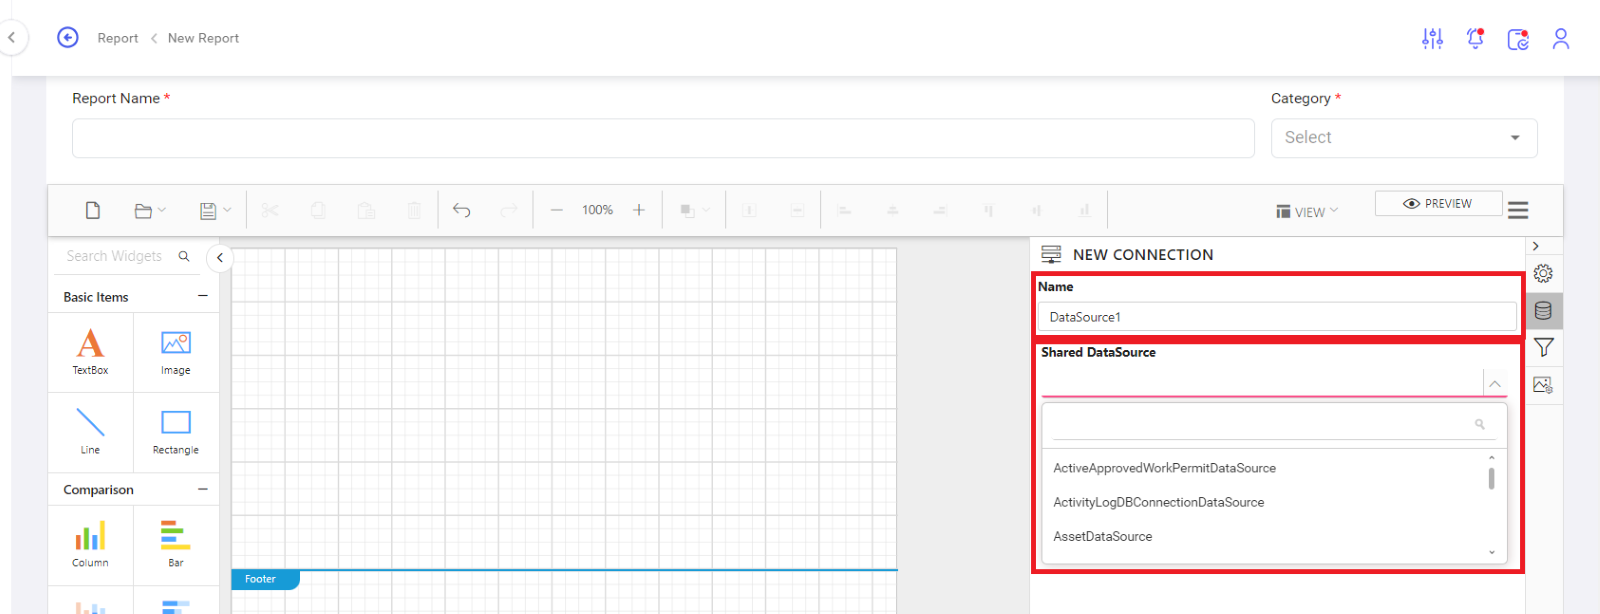Zoom out with the minus icon
The height and width of the screenshot is (614, 1600).
click(x=557, y=210)
